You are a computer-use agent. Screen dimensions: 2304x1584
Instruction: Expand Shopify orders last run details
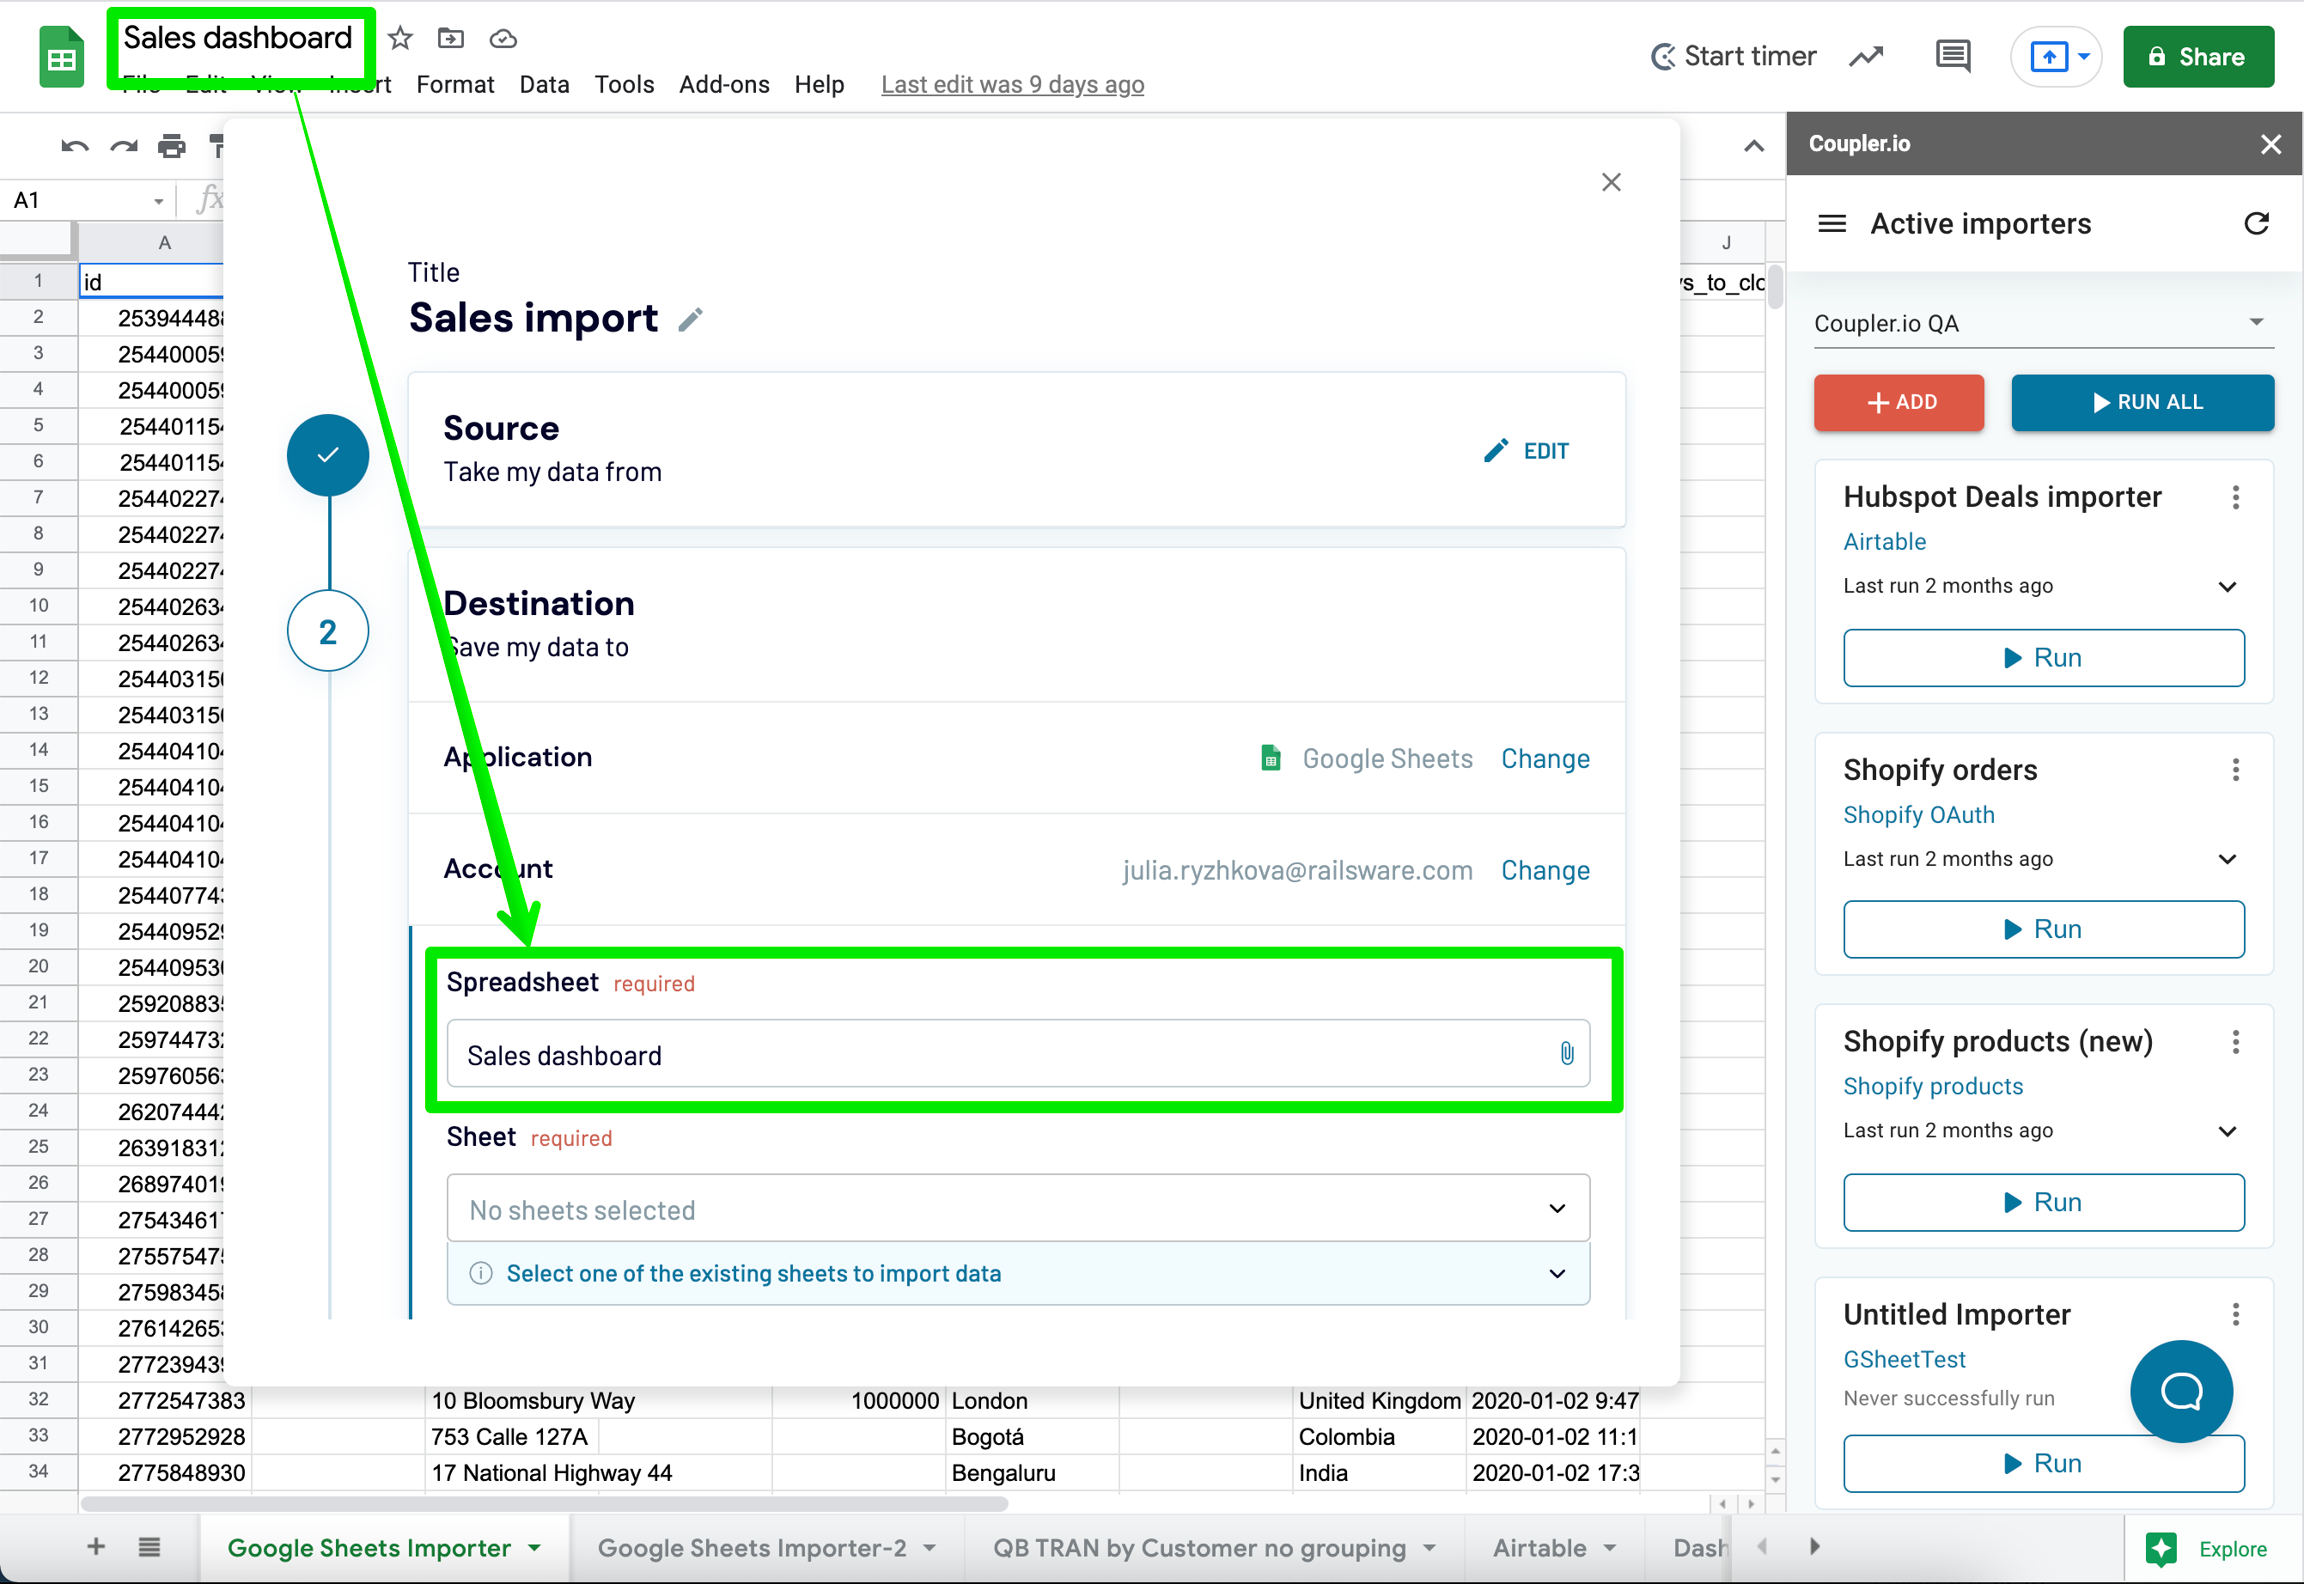[x=2227, y=860]
